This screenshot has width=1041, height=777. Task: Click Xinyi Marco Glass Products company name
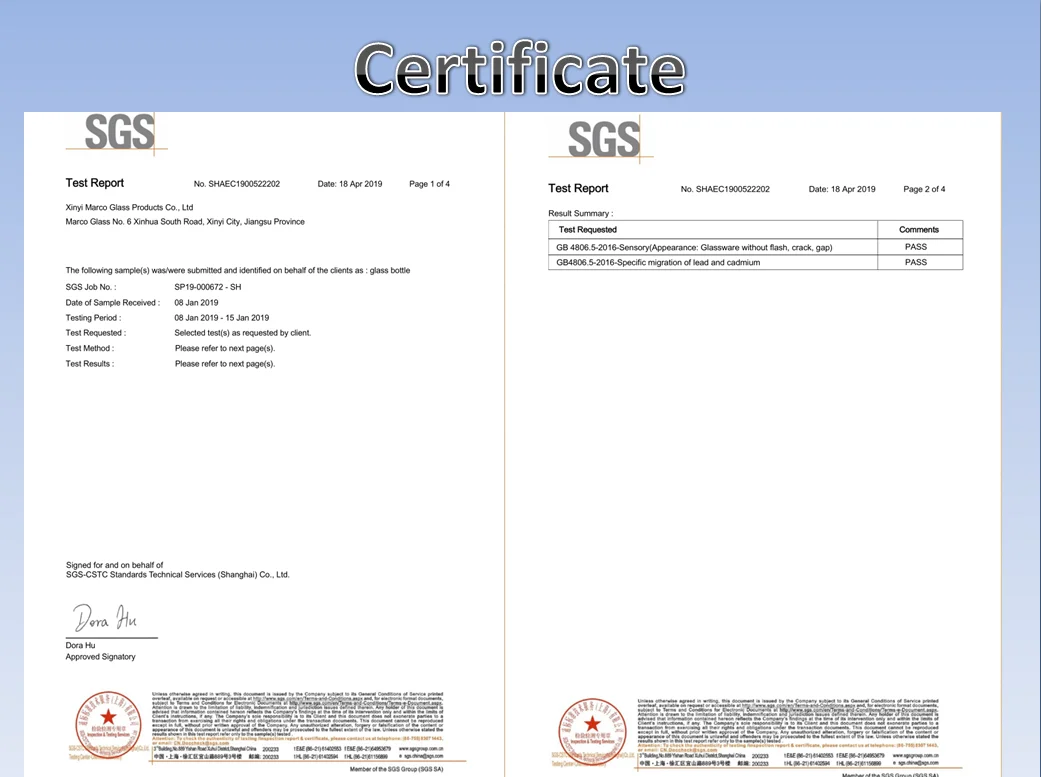tap(129, 207)
